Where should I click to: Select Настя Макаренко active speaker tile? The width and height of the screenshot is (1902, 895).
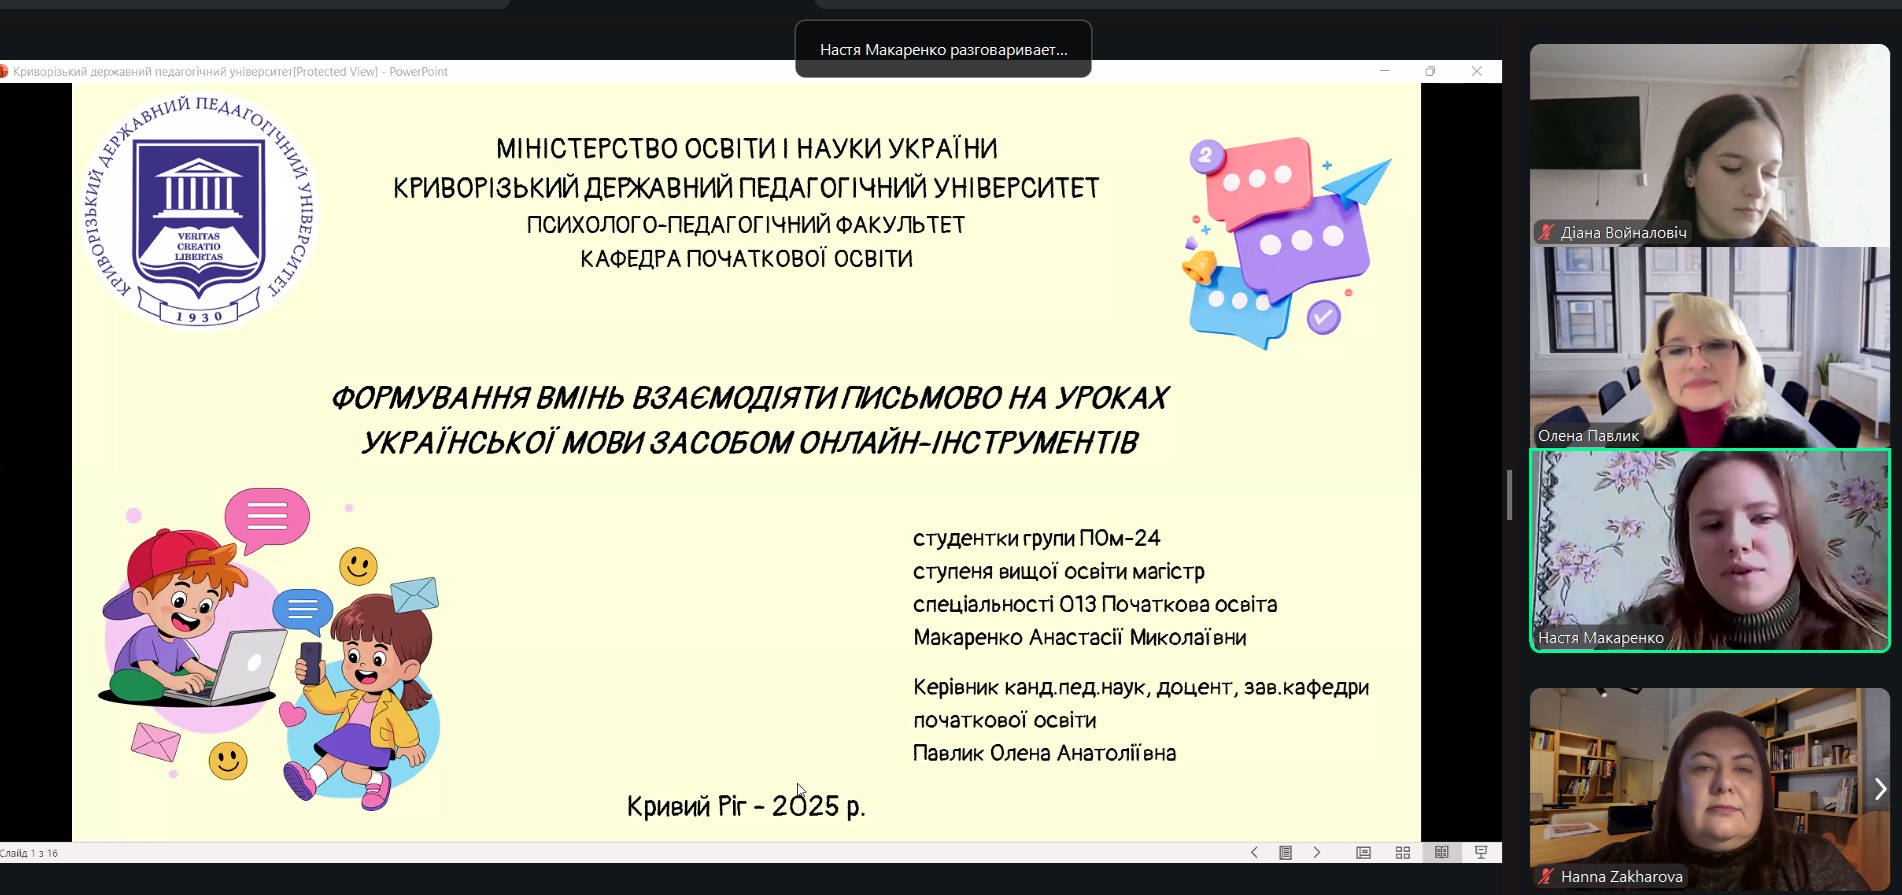click(x=1709, y=550)
